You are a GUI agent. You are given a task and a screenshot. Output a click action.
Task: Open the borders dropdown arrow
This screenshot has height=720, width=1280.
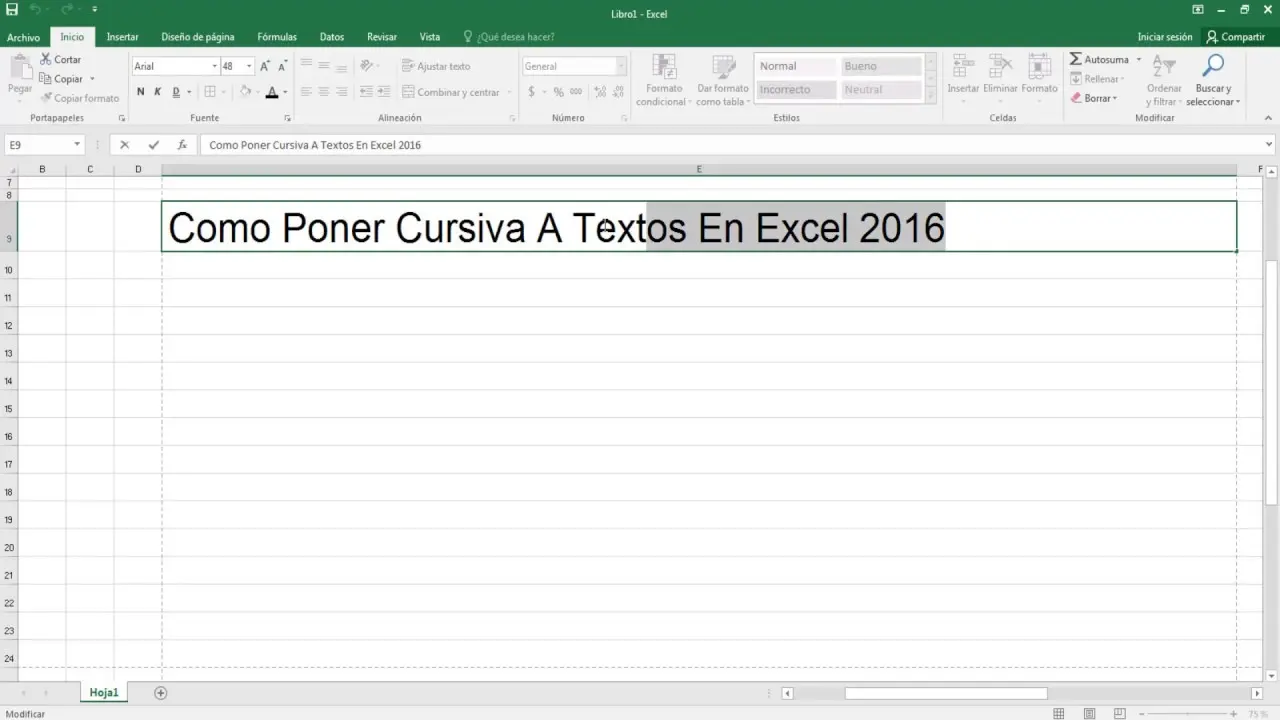[224, 92]
